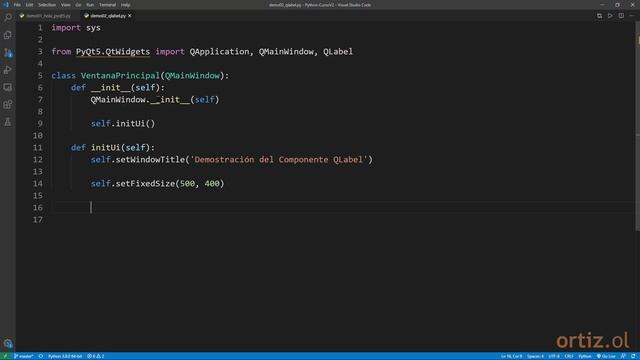The image size is (640, 360).
Task: Open the Explorer view icon
Action: pos(8,35)
